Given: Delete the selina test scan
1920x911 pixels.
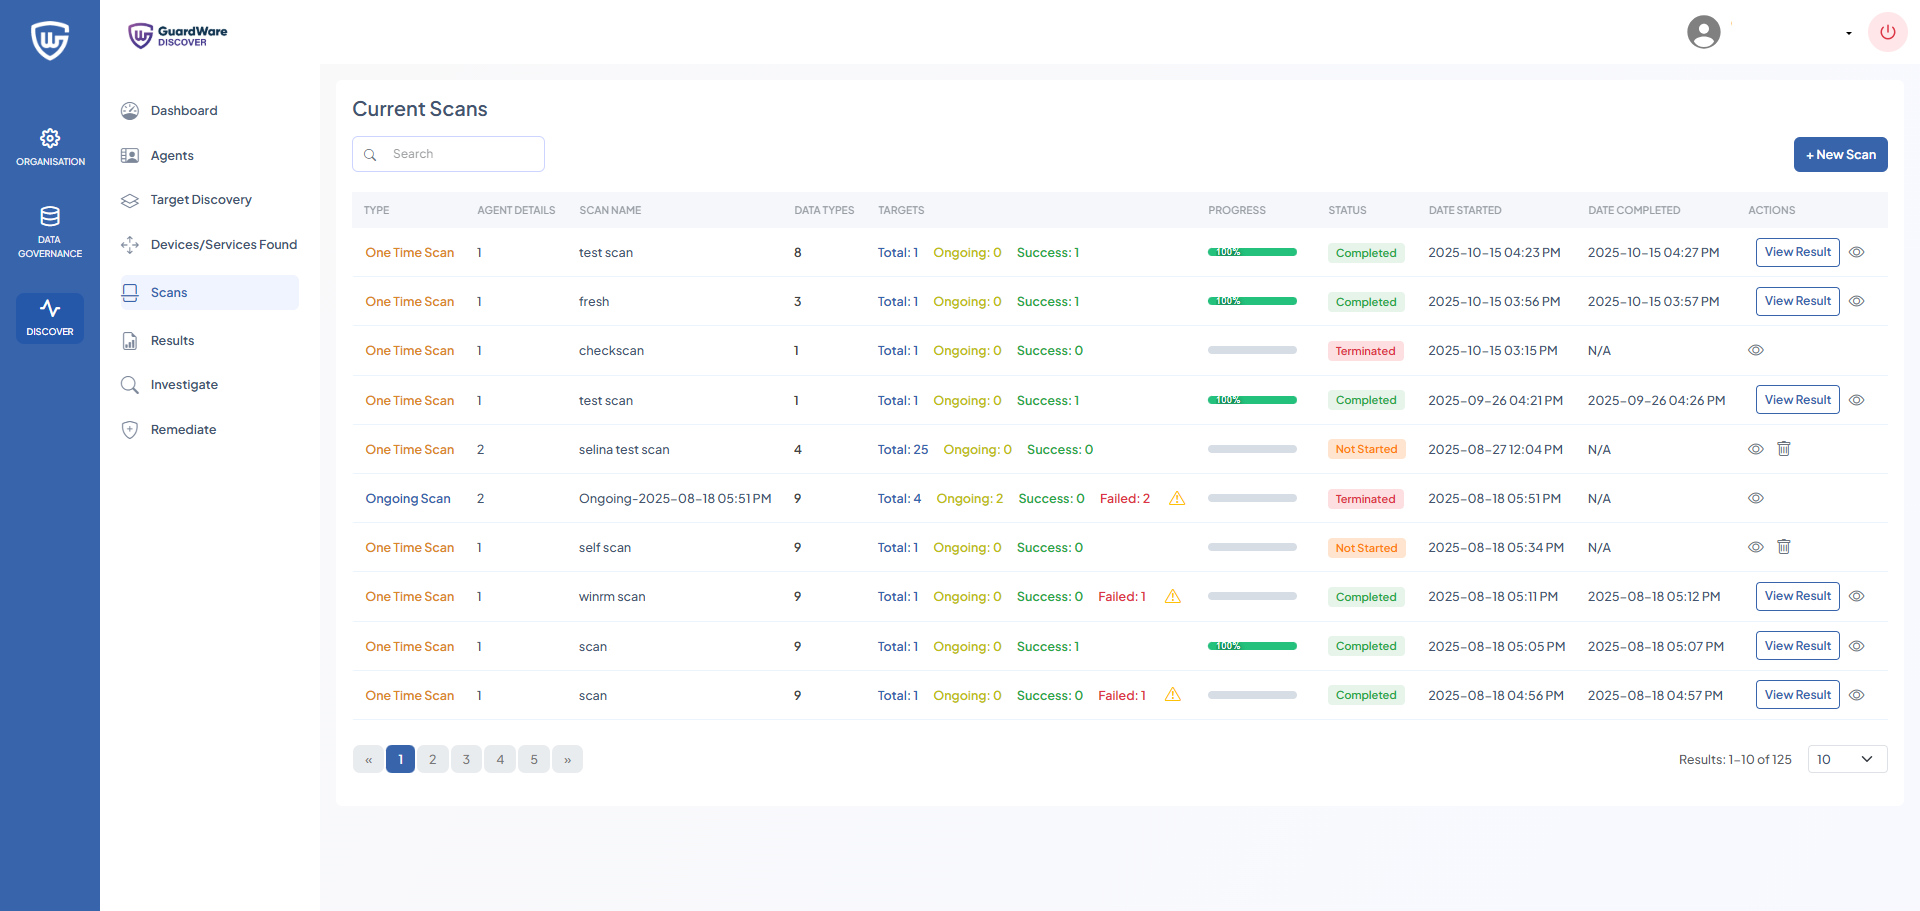Looking at the screenshot, I should [1783, 449].
